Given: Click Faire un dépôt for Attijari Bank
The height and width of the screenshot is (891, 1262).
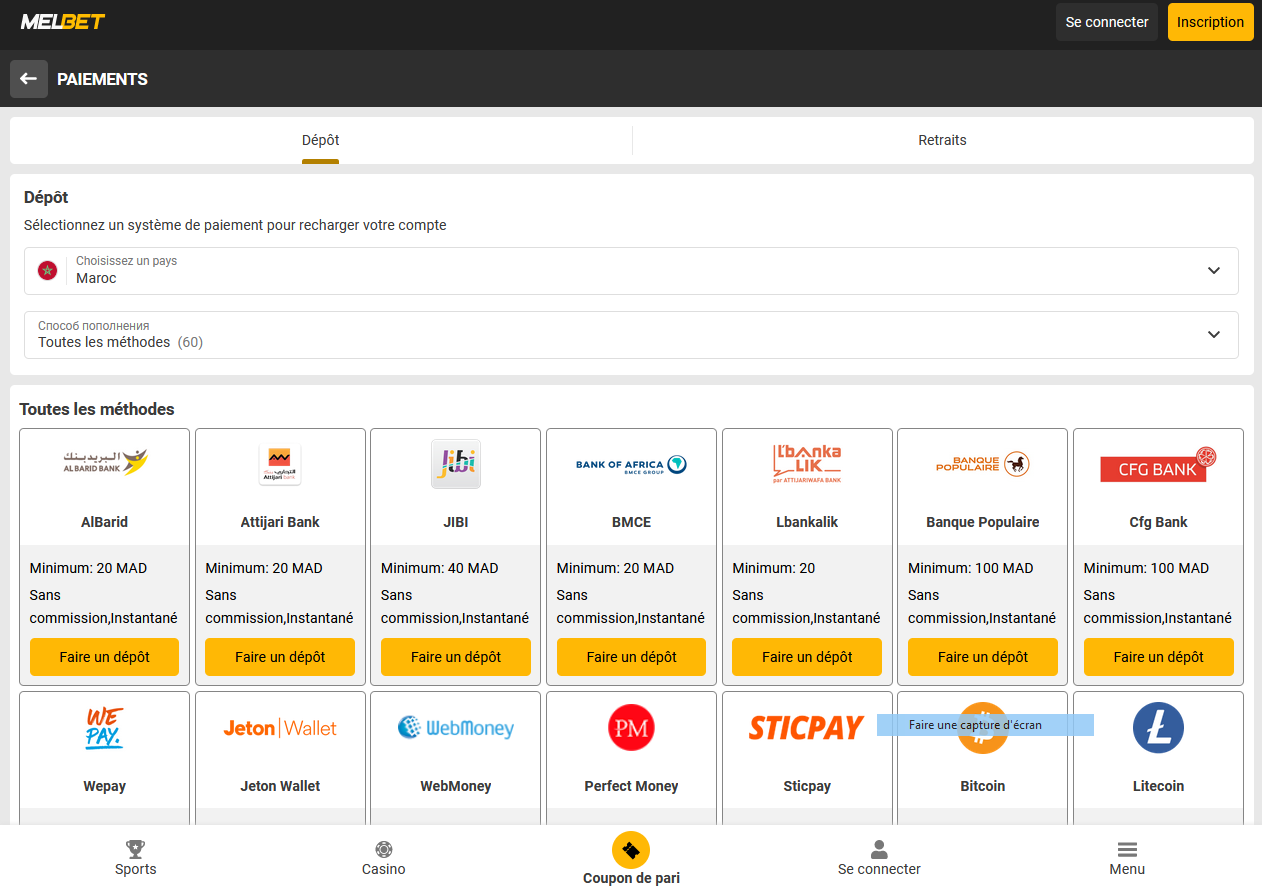Looking at the screenshot, I should 280,657.
